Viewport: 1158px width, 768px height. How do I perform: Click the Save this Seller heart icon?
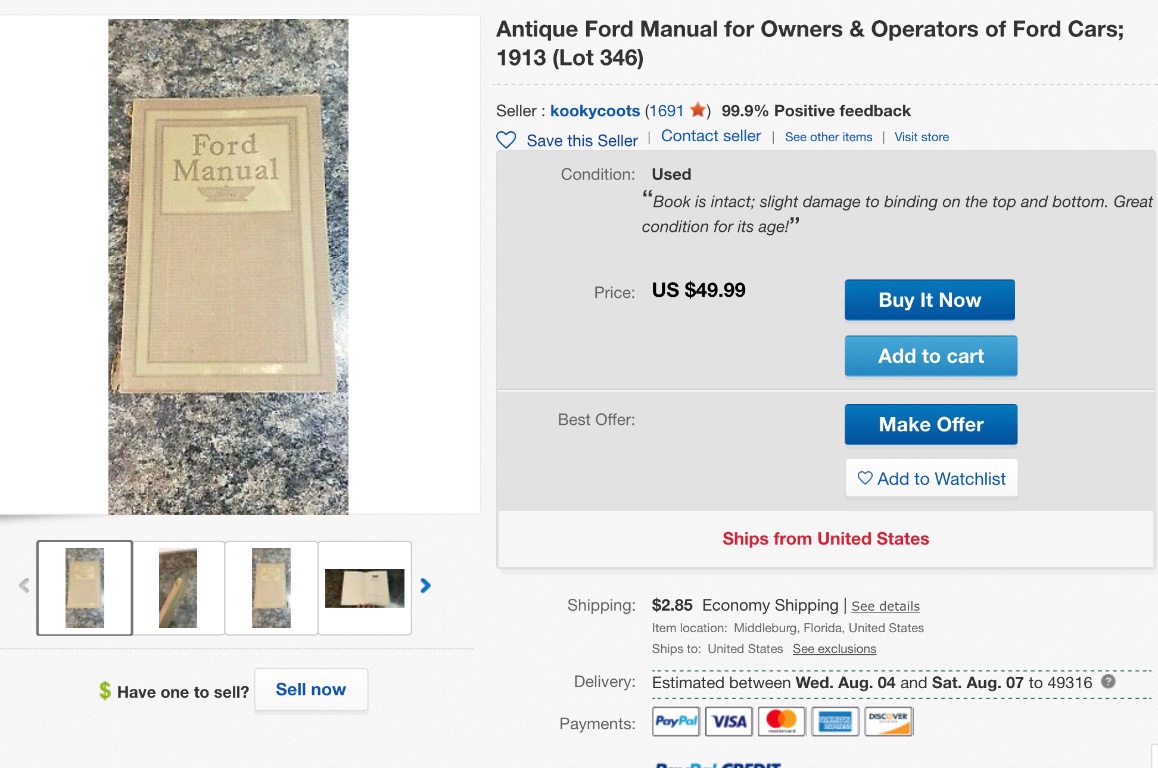point(507,140)
